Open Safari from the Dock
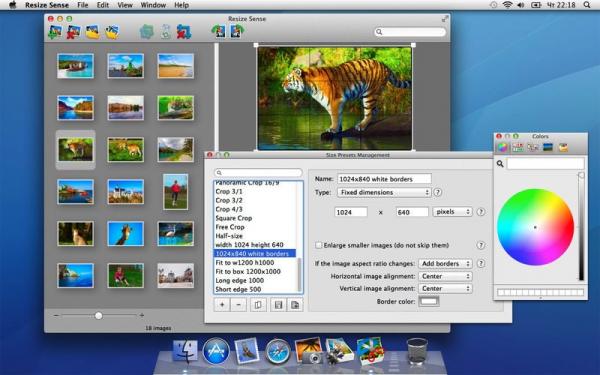The height and width of the screenshot is (375, 600). click(x=278, y=351)
